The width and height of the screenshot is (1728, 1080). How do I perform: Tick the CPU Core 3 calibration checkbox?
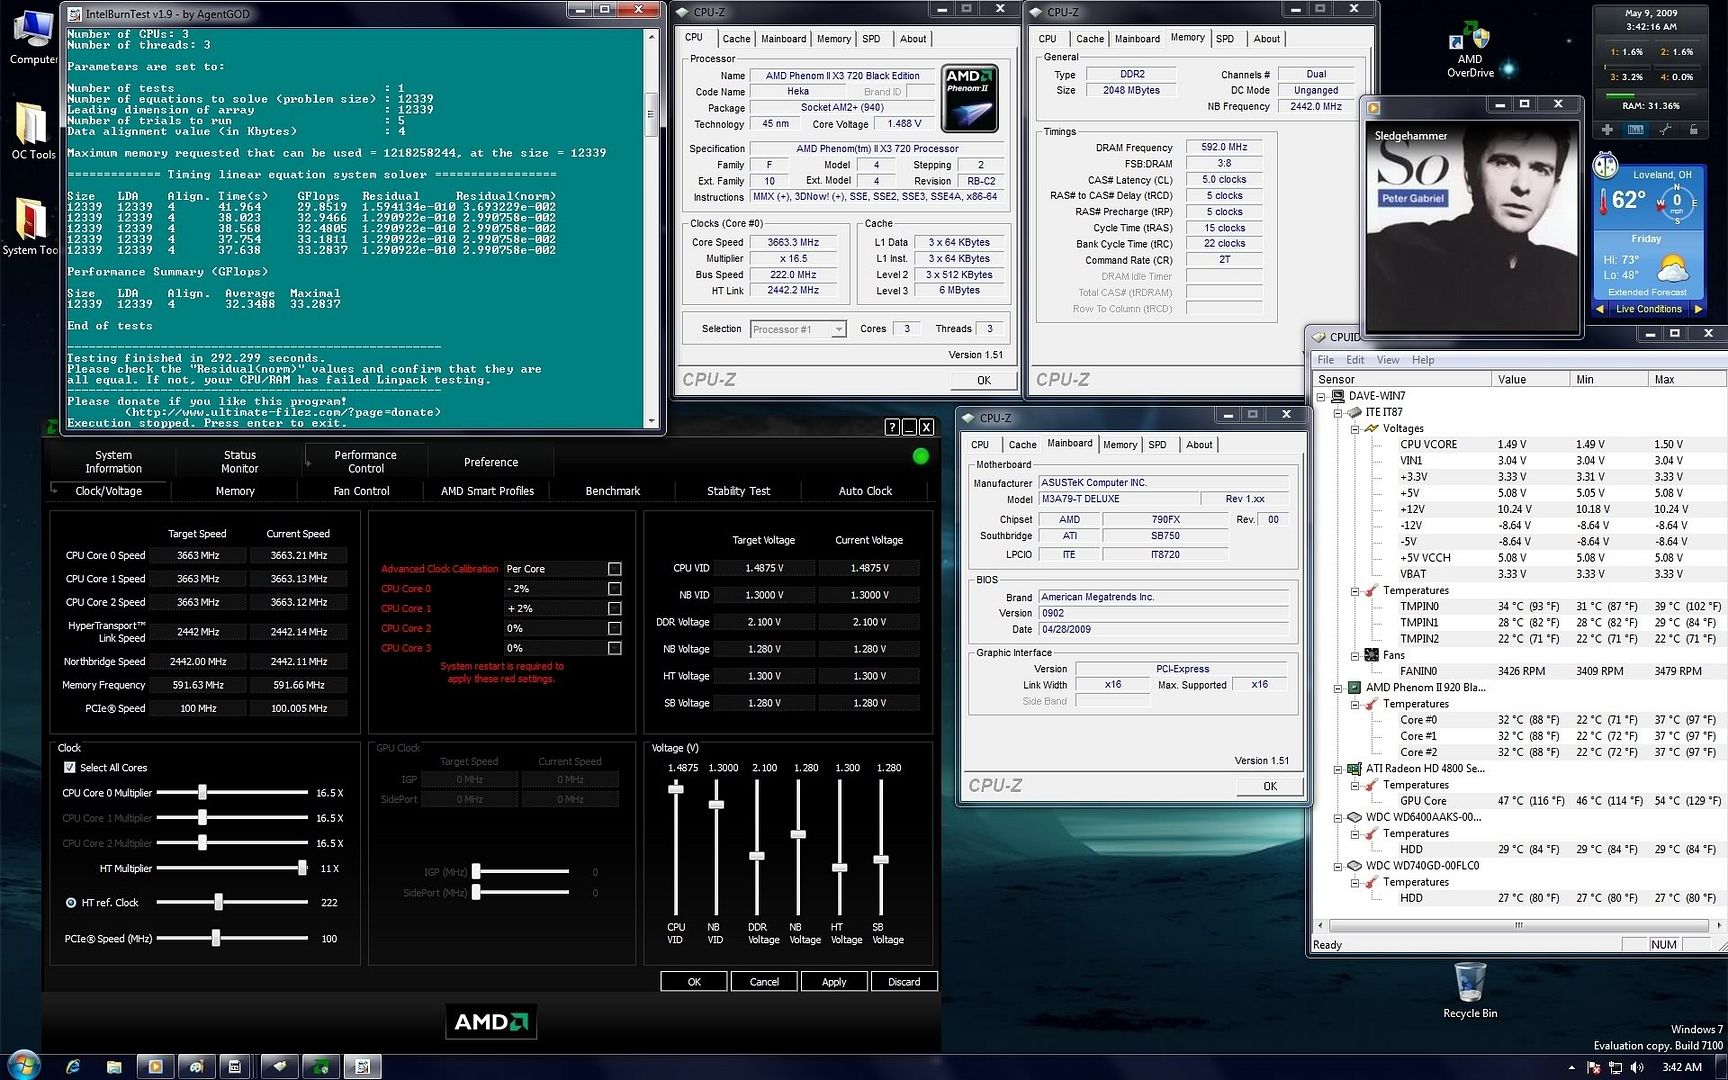[x=614, y=649]
